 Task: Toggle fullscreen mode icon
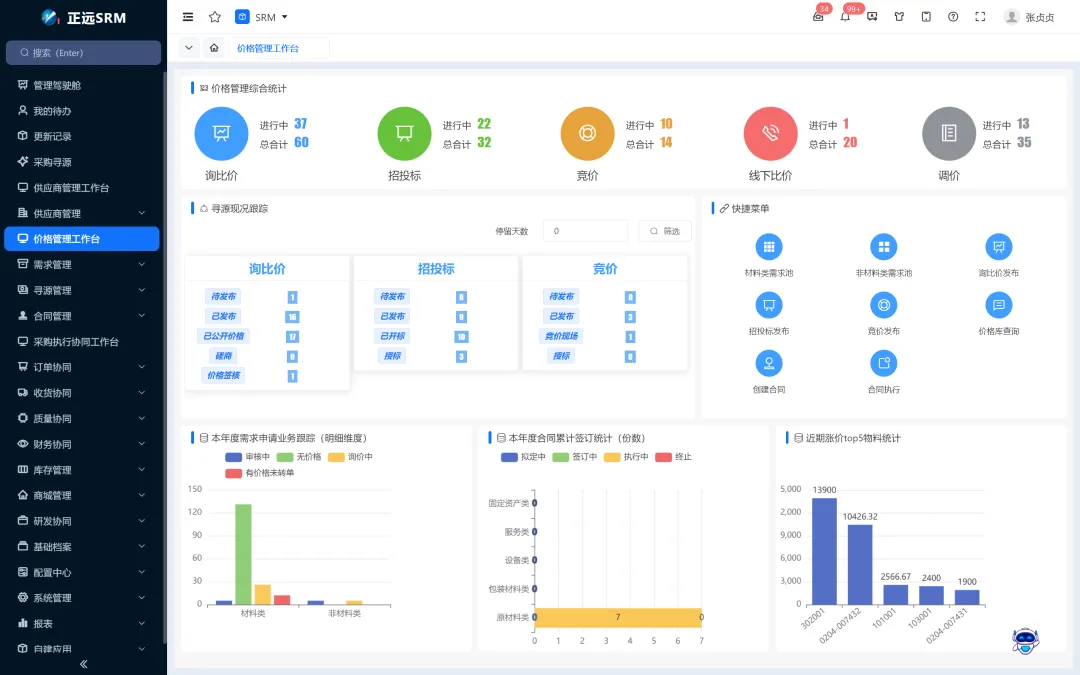pos(980,17)
